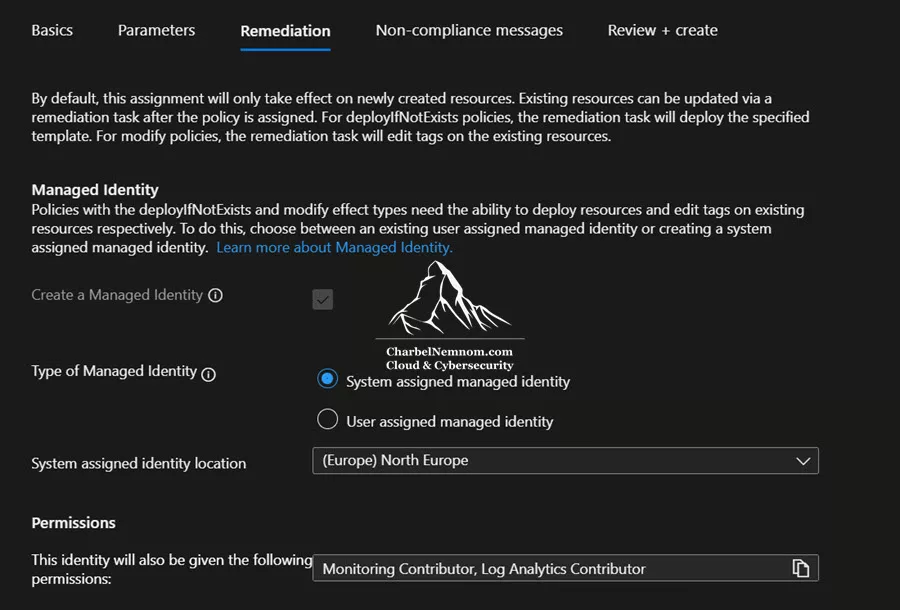Screen dimensions: 900x610
Task: Click the Managed Identity section heading
Action: tap(95, 190)
